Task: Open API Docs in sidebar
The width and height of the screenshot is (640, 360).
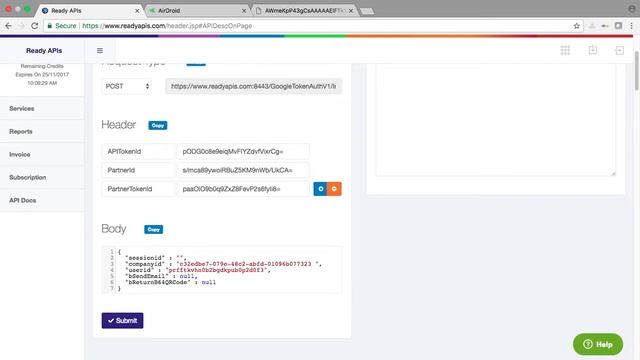Action: click(42, 200)
